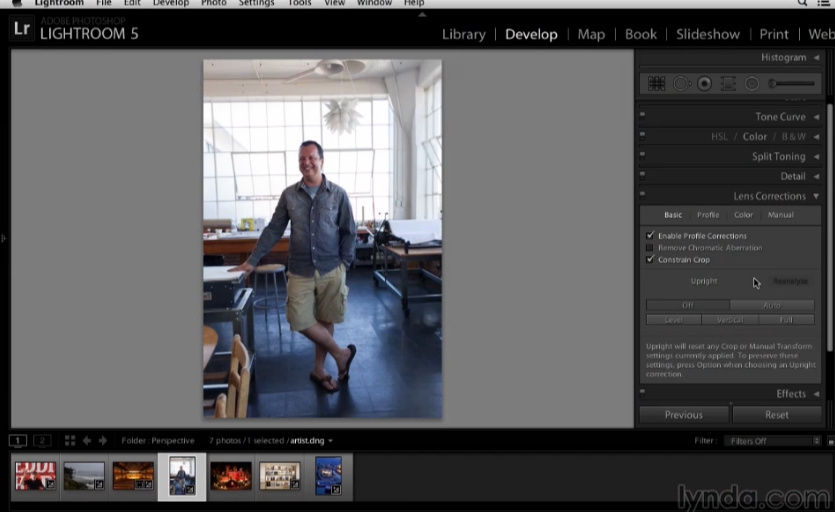Open the Settings menu in the menu bar
The width and height of the screenshot is (835, 512).
tap(256, 3)
